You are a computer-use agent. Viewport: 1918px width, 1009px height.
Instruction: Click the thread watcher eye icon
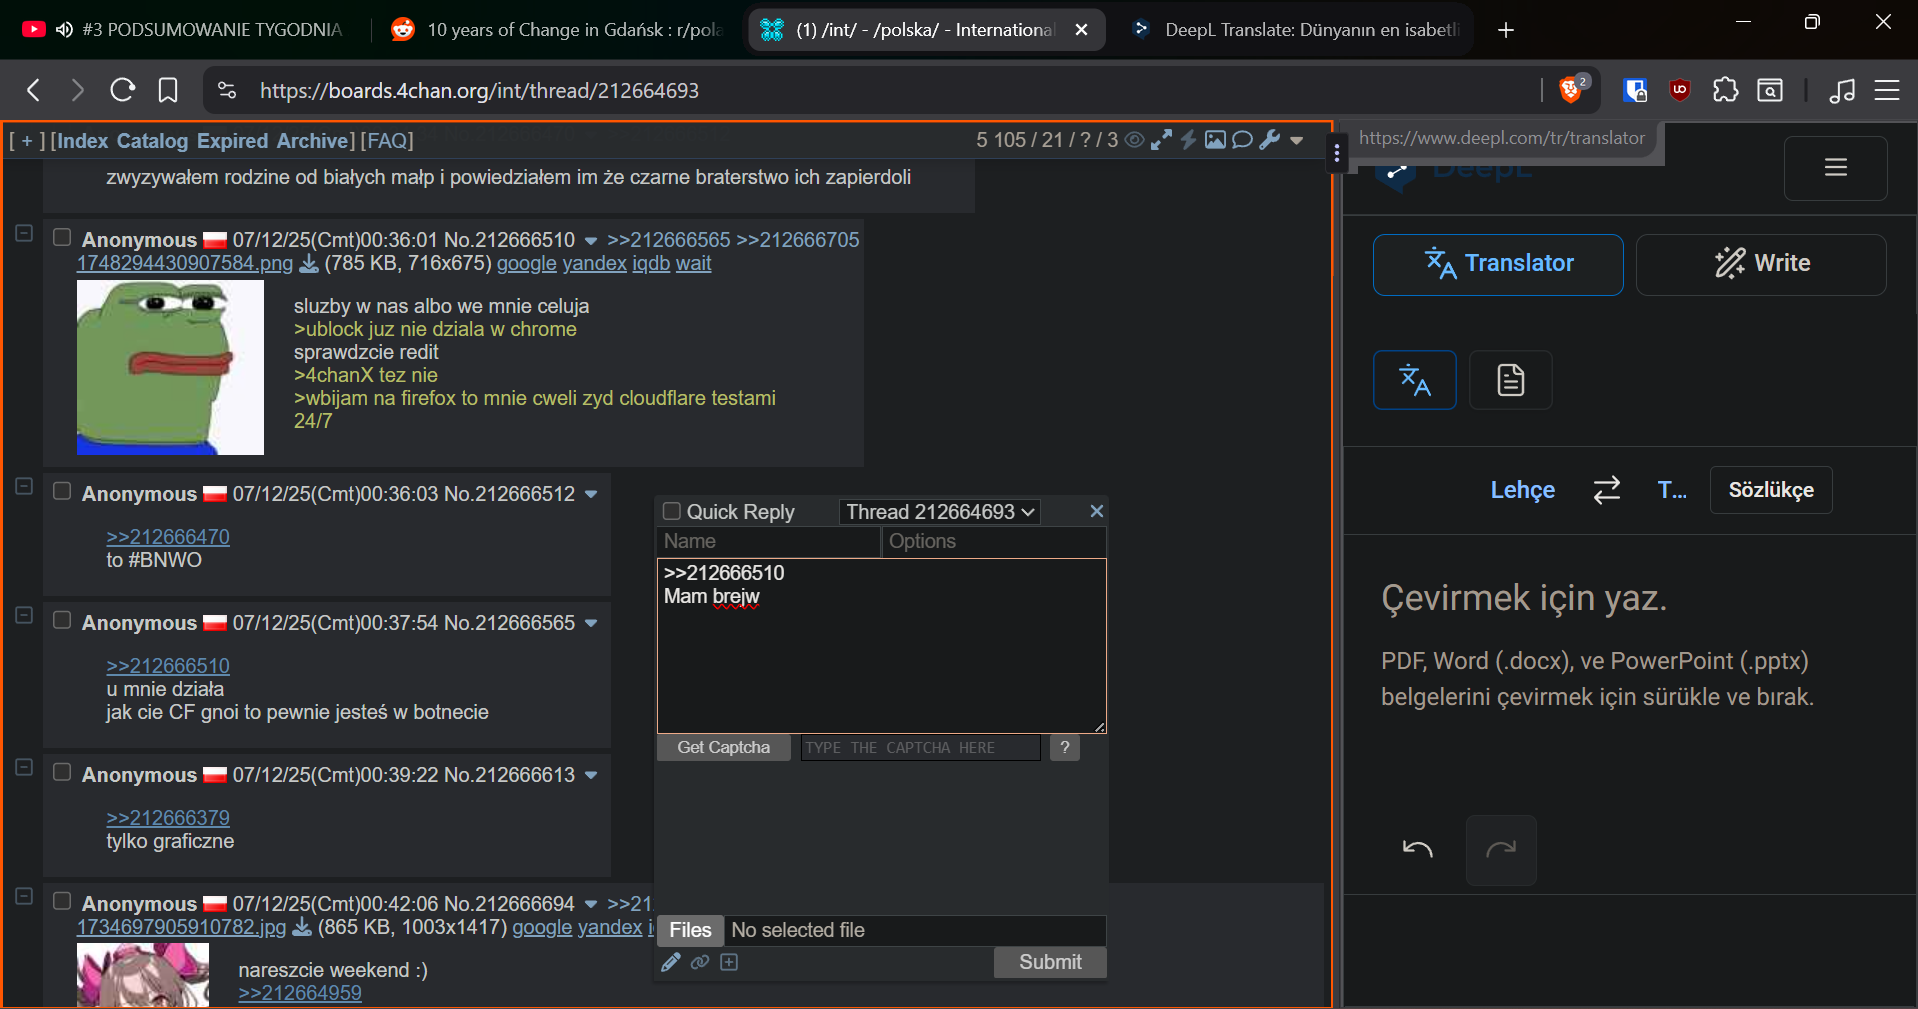pos(1134,140)
